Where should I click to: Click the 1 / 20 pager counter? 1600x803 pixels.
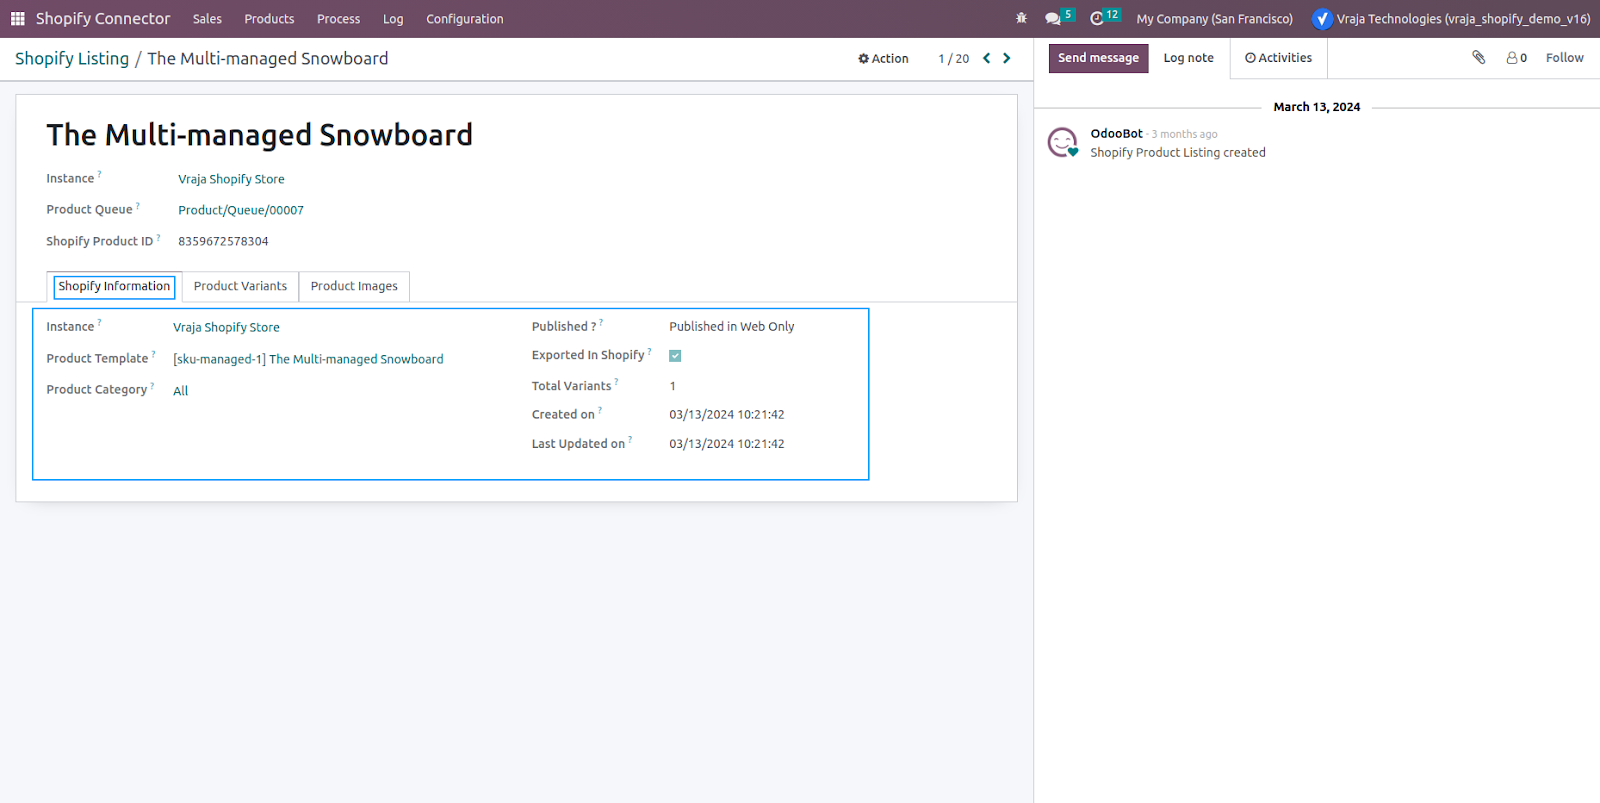(x=953, y=59)
